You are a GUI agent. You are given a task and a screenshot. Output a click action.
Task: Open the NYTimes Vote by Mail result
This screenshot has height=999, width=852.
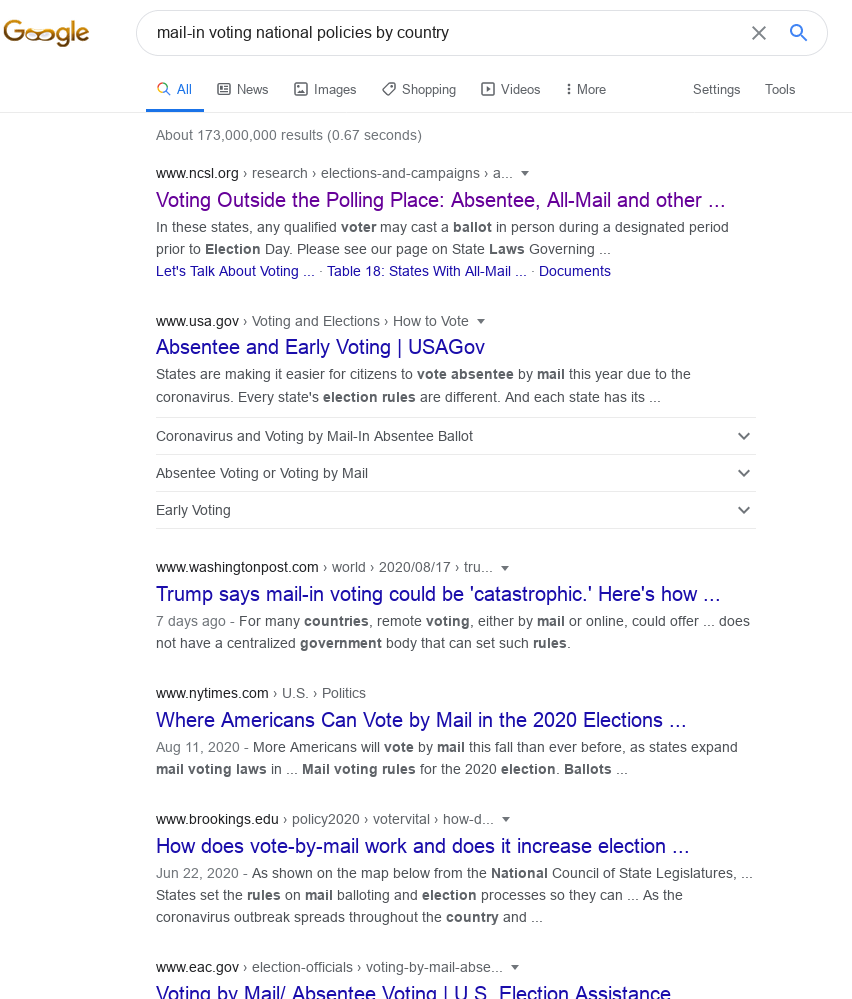pyautogui.click(x=421, y=720)
